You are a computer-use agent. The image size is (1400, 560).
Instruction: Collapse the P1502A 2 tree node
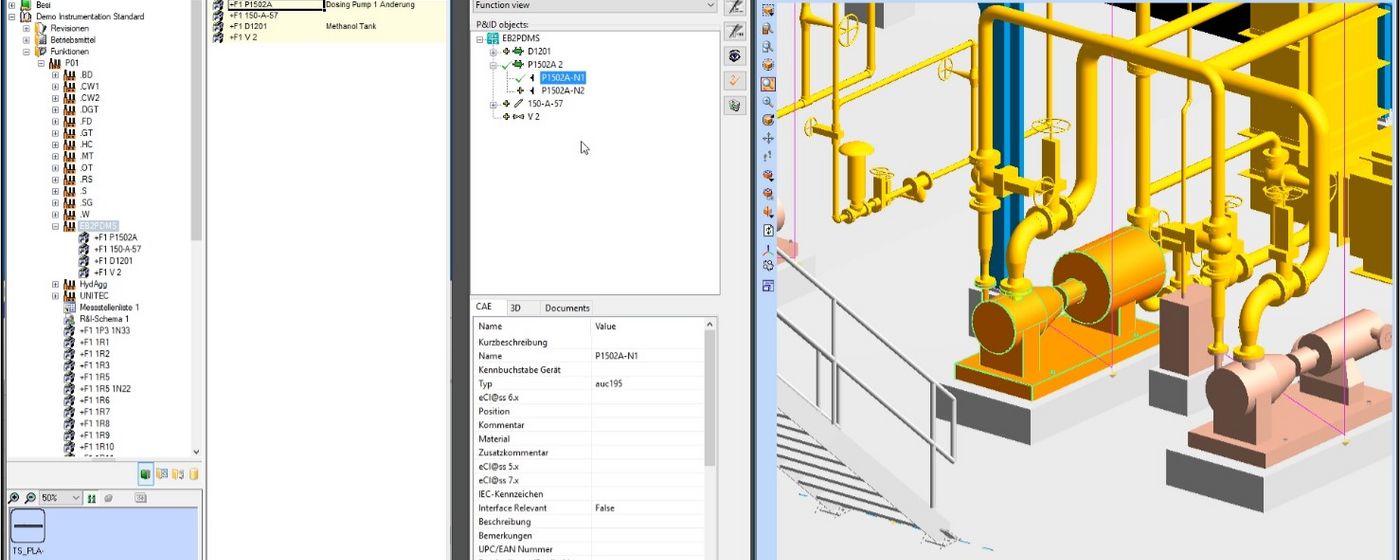(x=493, y=65)
